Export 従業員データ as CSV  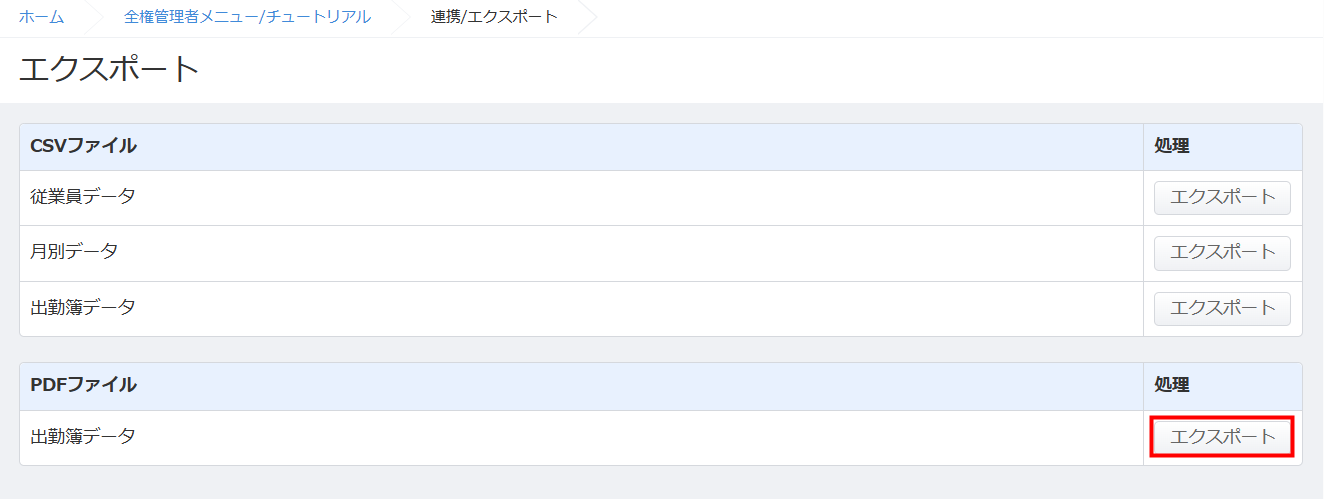(1222, 197)
